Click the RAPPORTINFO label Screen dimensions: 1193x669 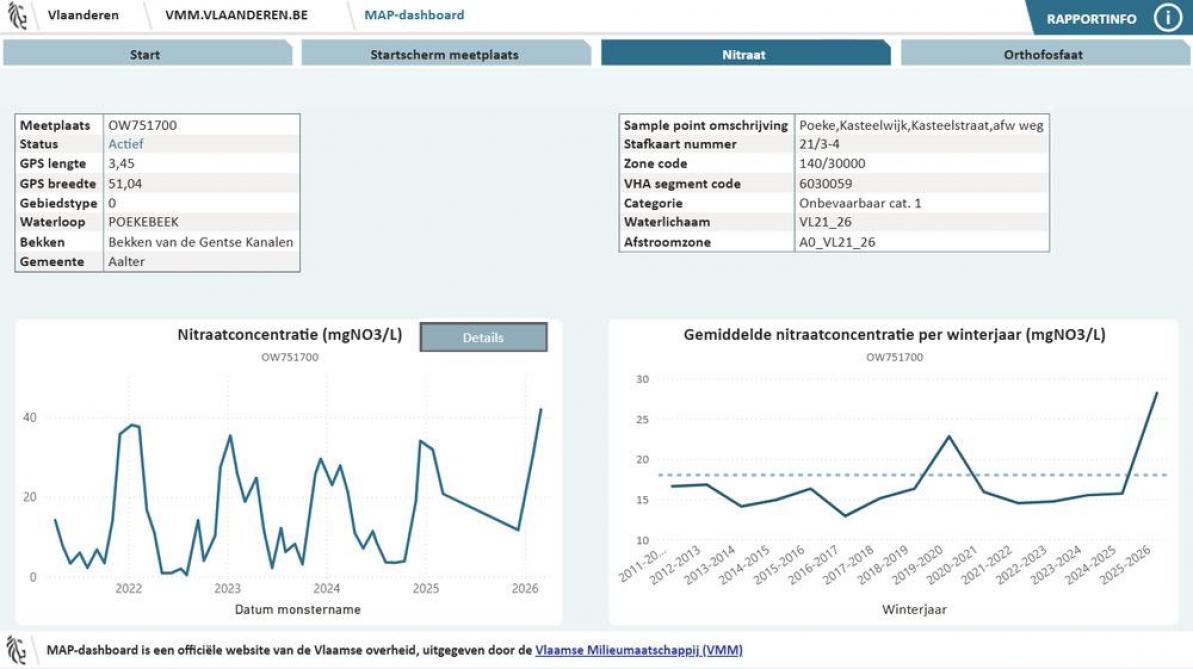tap(1092, 16)
